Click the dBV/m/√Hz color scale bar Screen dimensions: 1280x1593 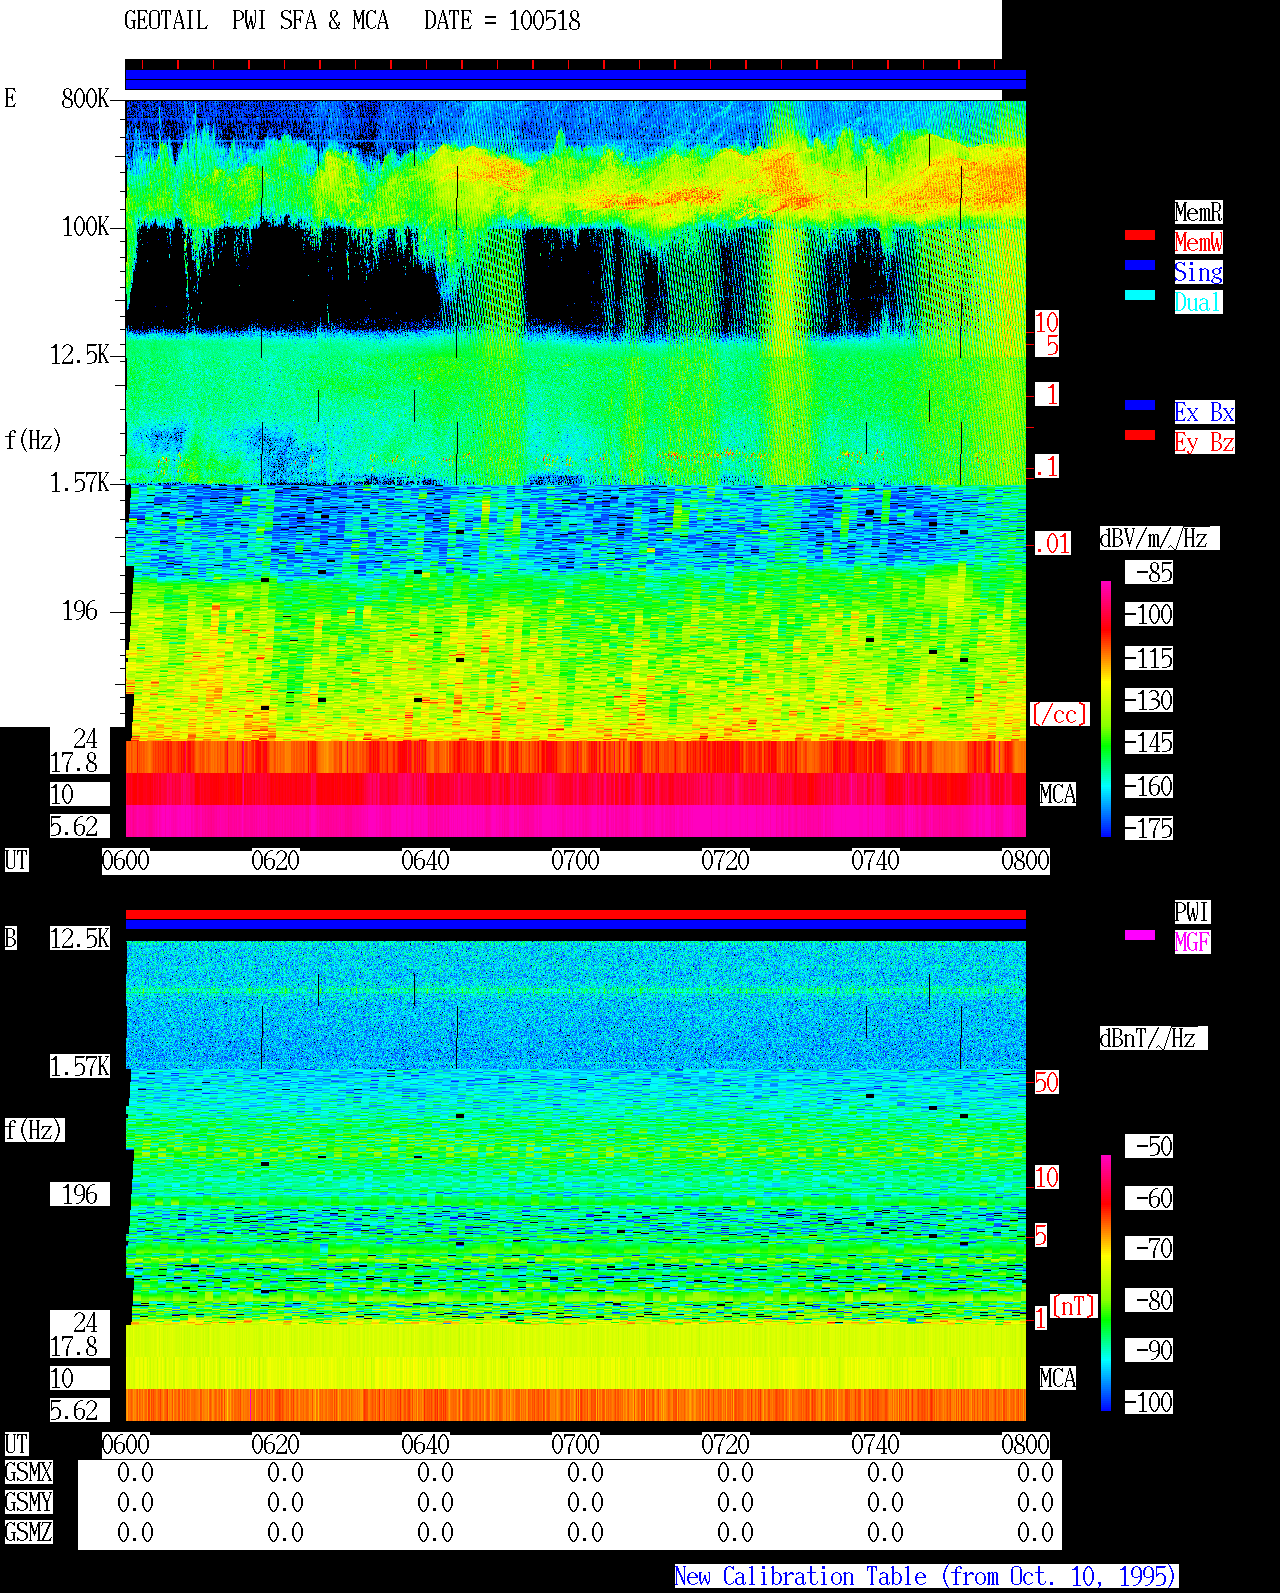click(x=1106, y=708)
